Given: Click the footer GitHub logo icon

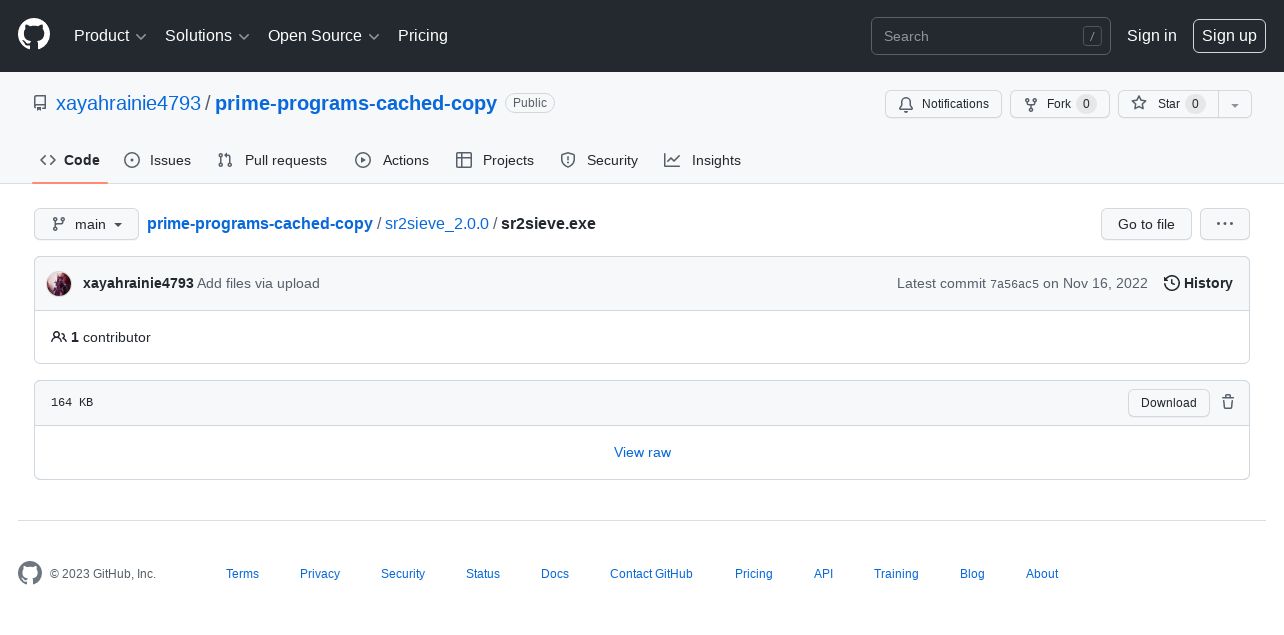Looking at the screenshot, I should [30, 573].
